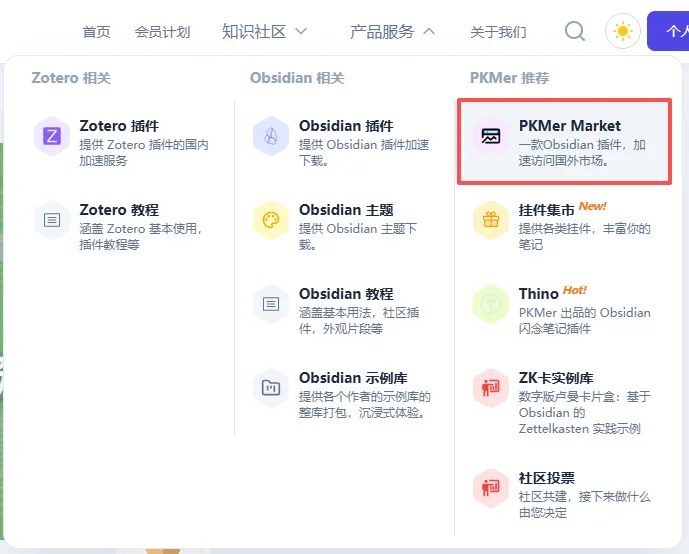Click the Obsidian 插件 gem icon
The width and height of the screenshot is (689, 554).
(271, 136)
